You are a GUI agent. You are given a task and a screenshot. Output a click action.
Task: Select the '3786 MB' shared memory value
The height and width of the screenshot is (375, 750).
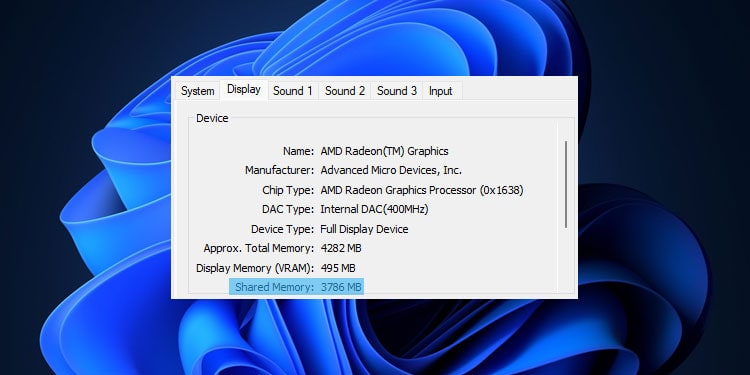(341, 287)
